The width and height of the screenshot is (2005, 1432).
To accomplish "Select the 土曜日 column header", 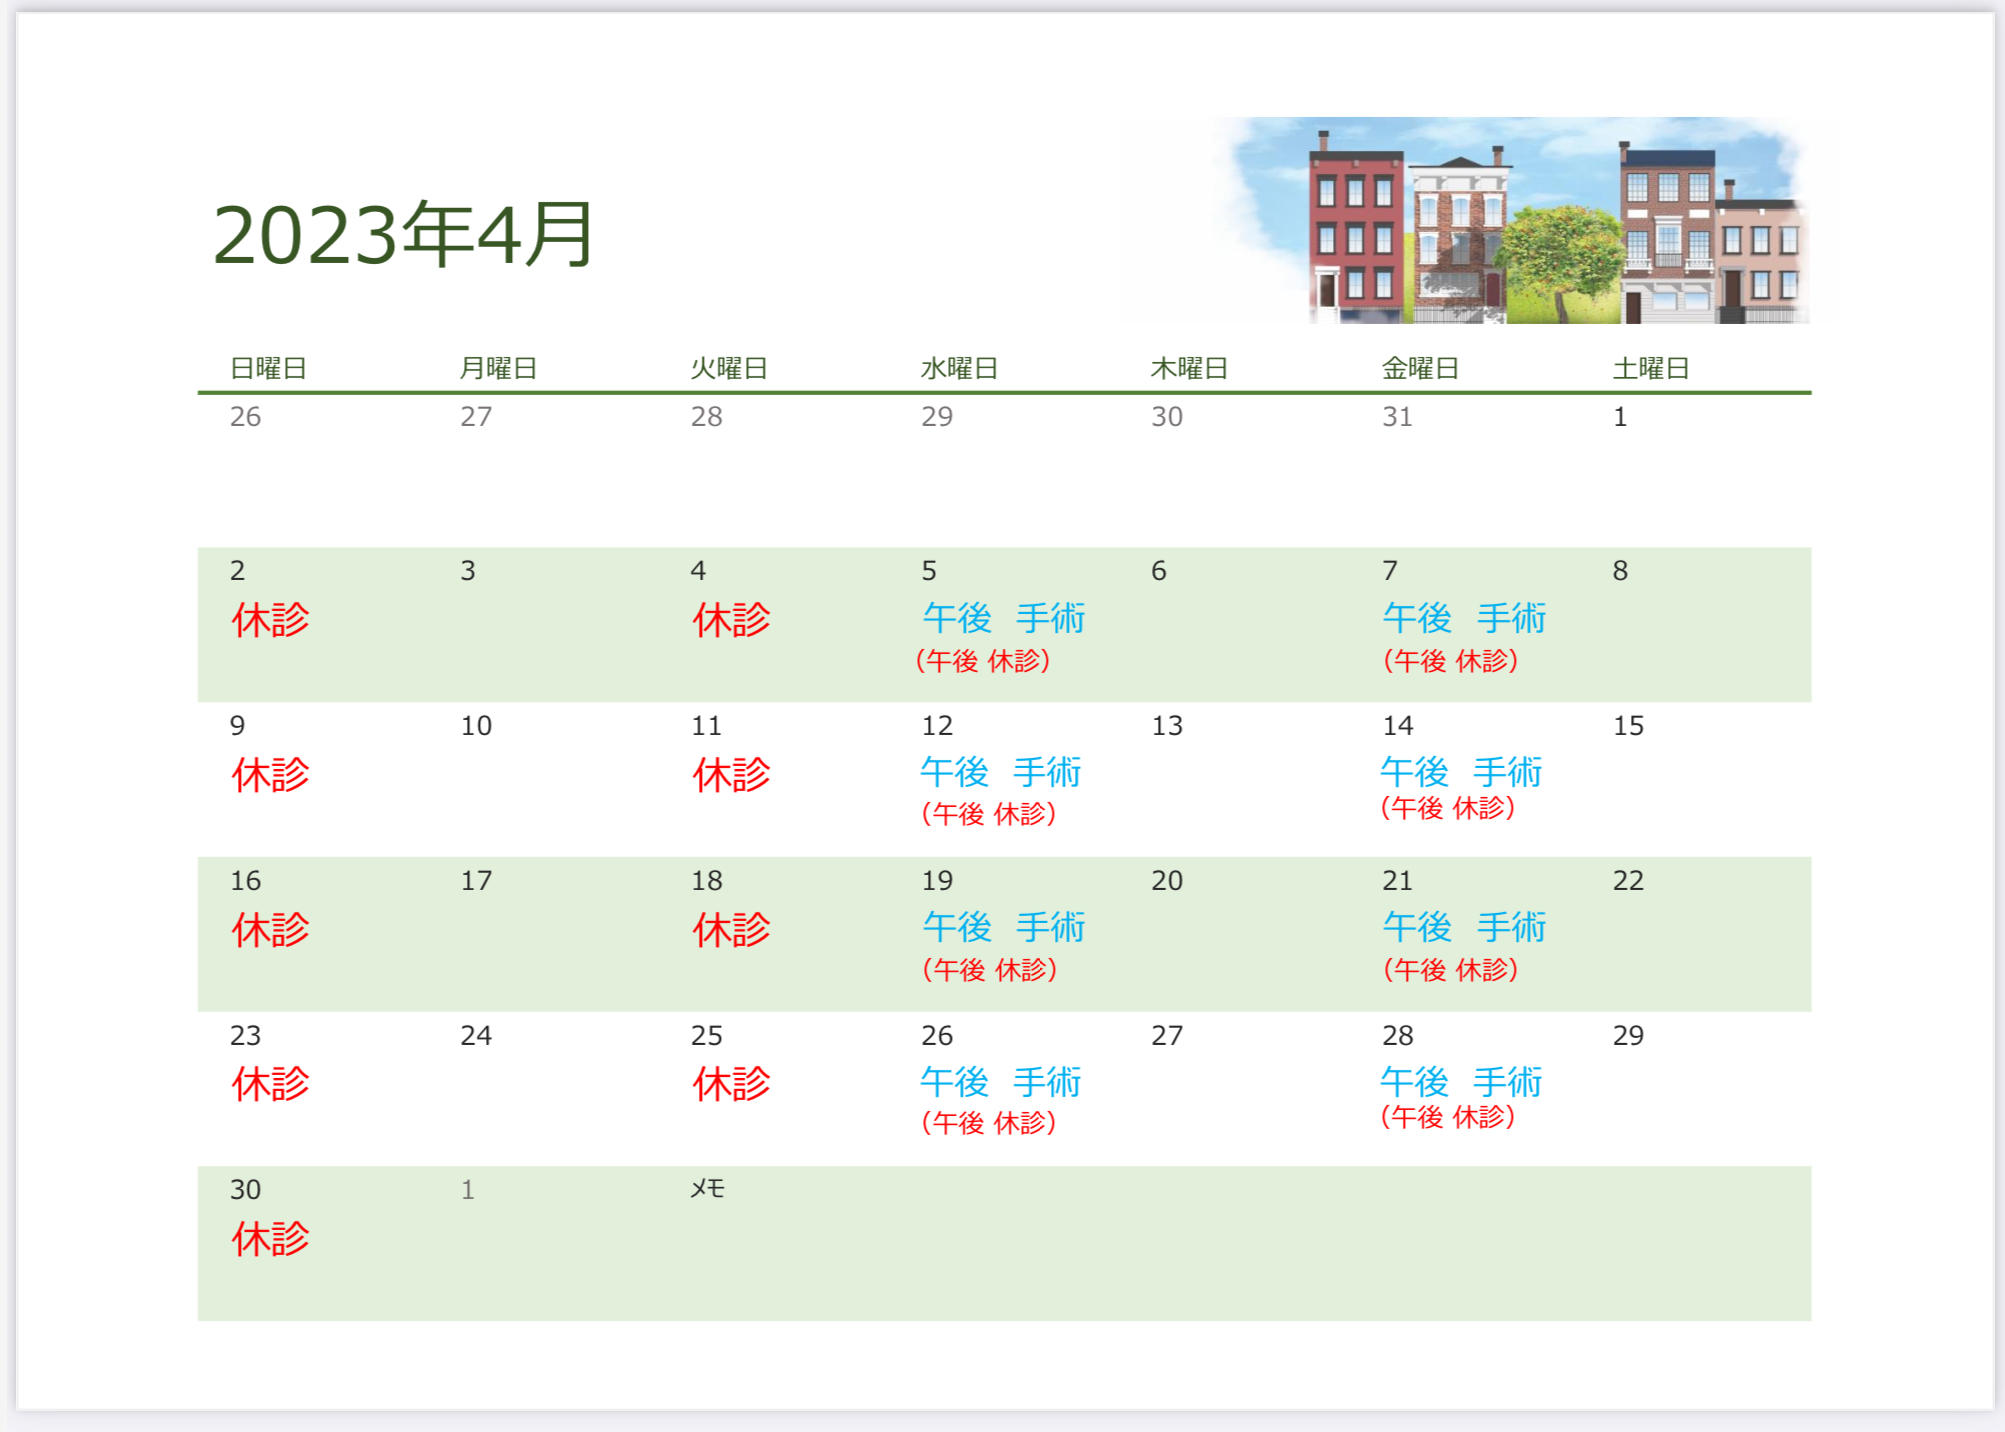I will tap(1650, 369).
